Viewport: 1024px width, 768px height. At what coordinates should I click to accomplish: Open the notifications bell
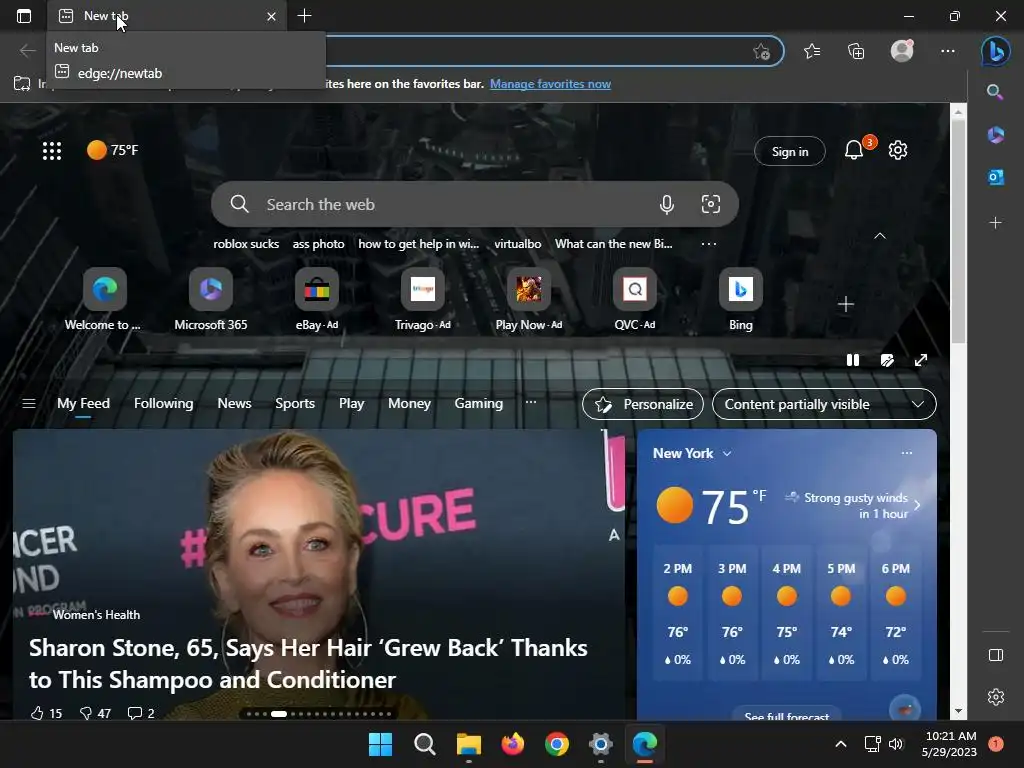point(854,150)
